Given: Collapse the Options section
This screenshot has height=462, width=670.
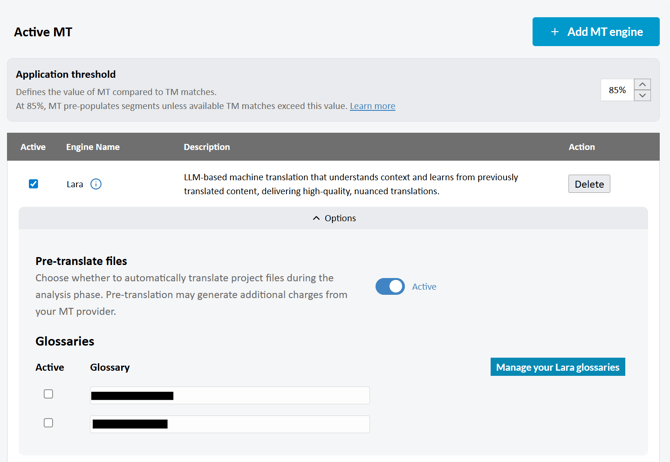Looking at the screenshot, I should pos(334,218).
